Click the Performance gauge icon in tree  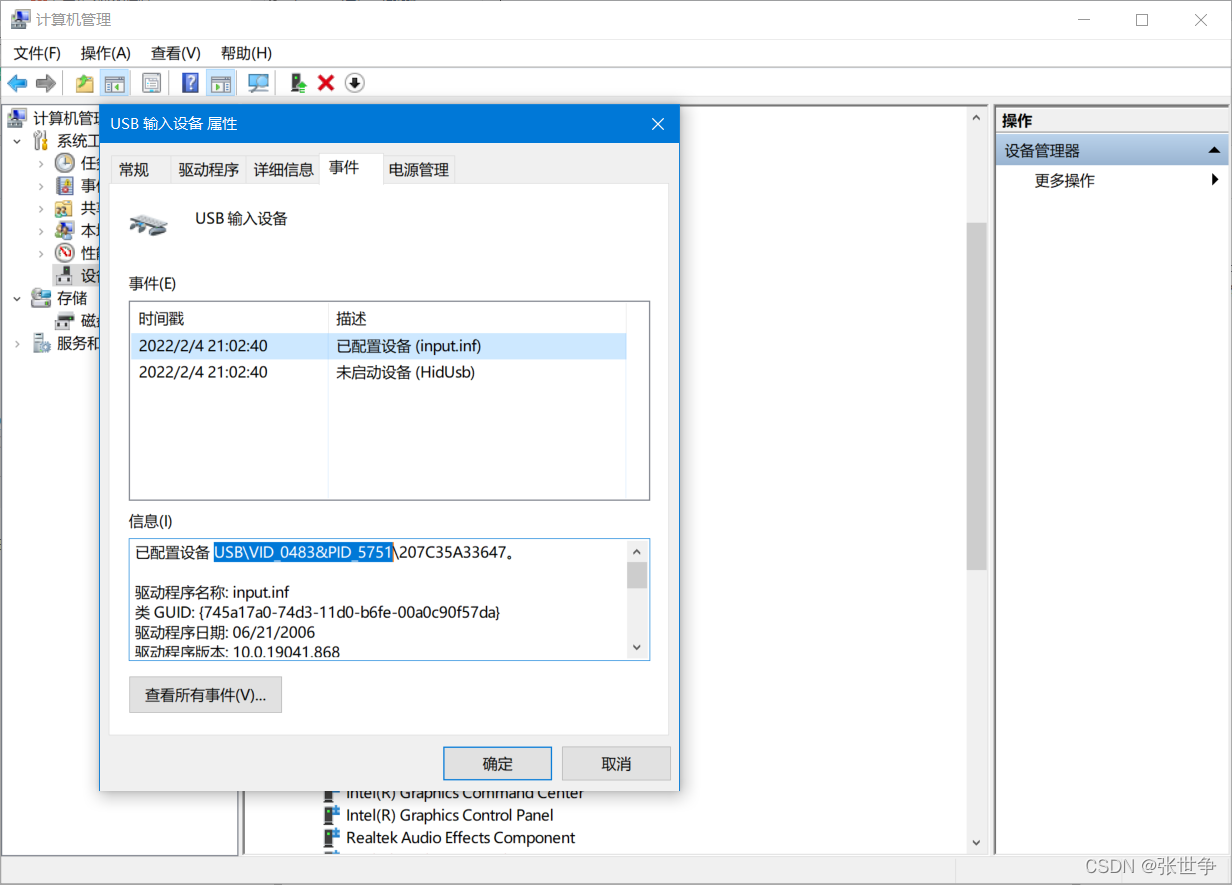(64, 253)
